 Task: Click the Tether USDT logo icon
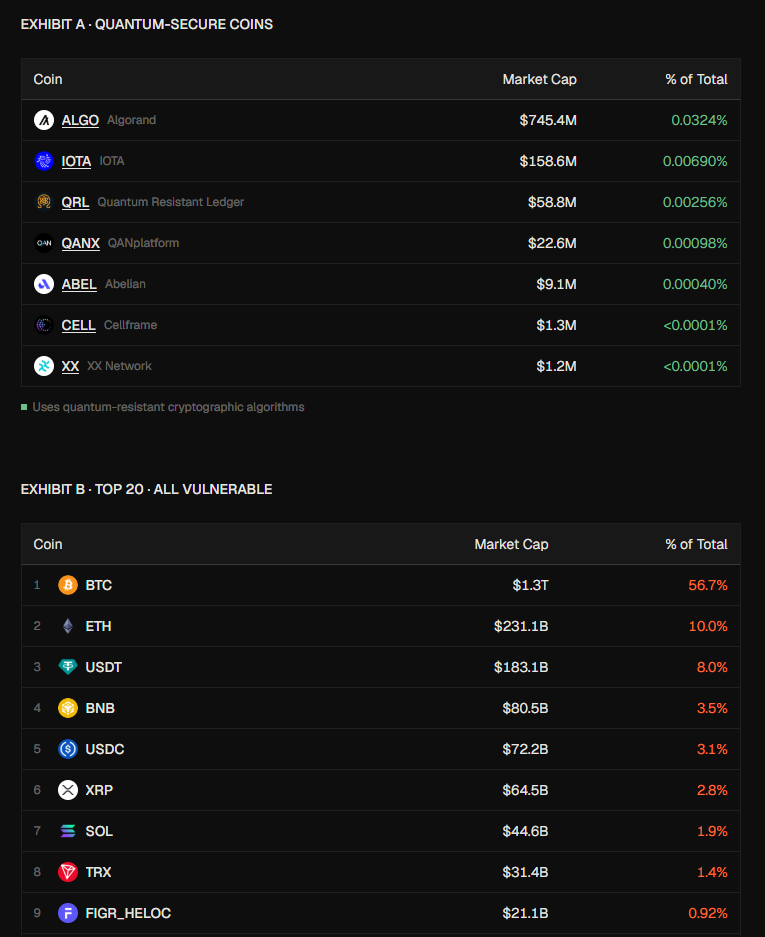click(x=68, y=667)
